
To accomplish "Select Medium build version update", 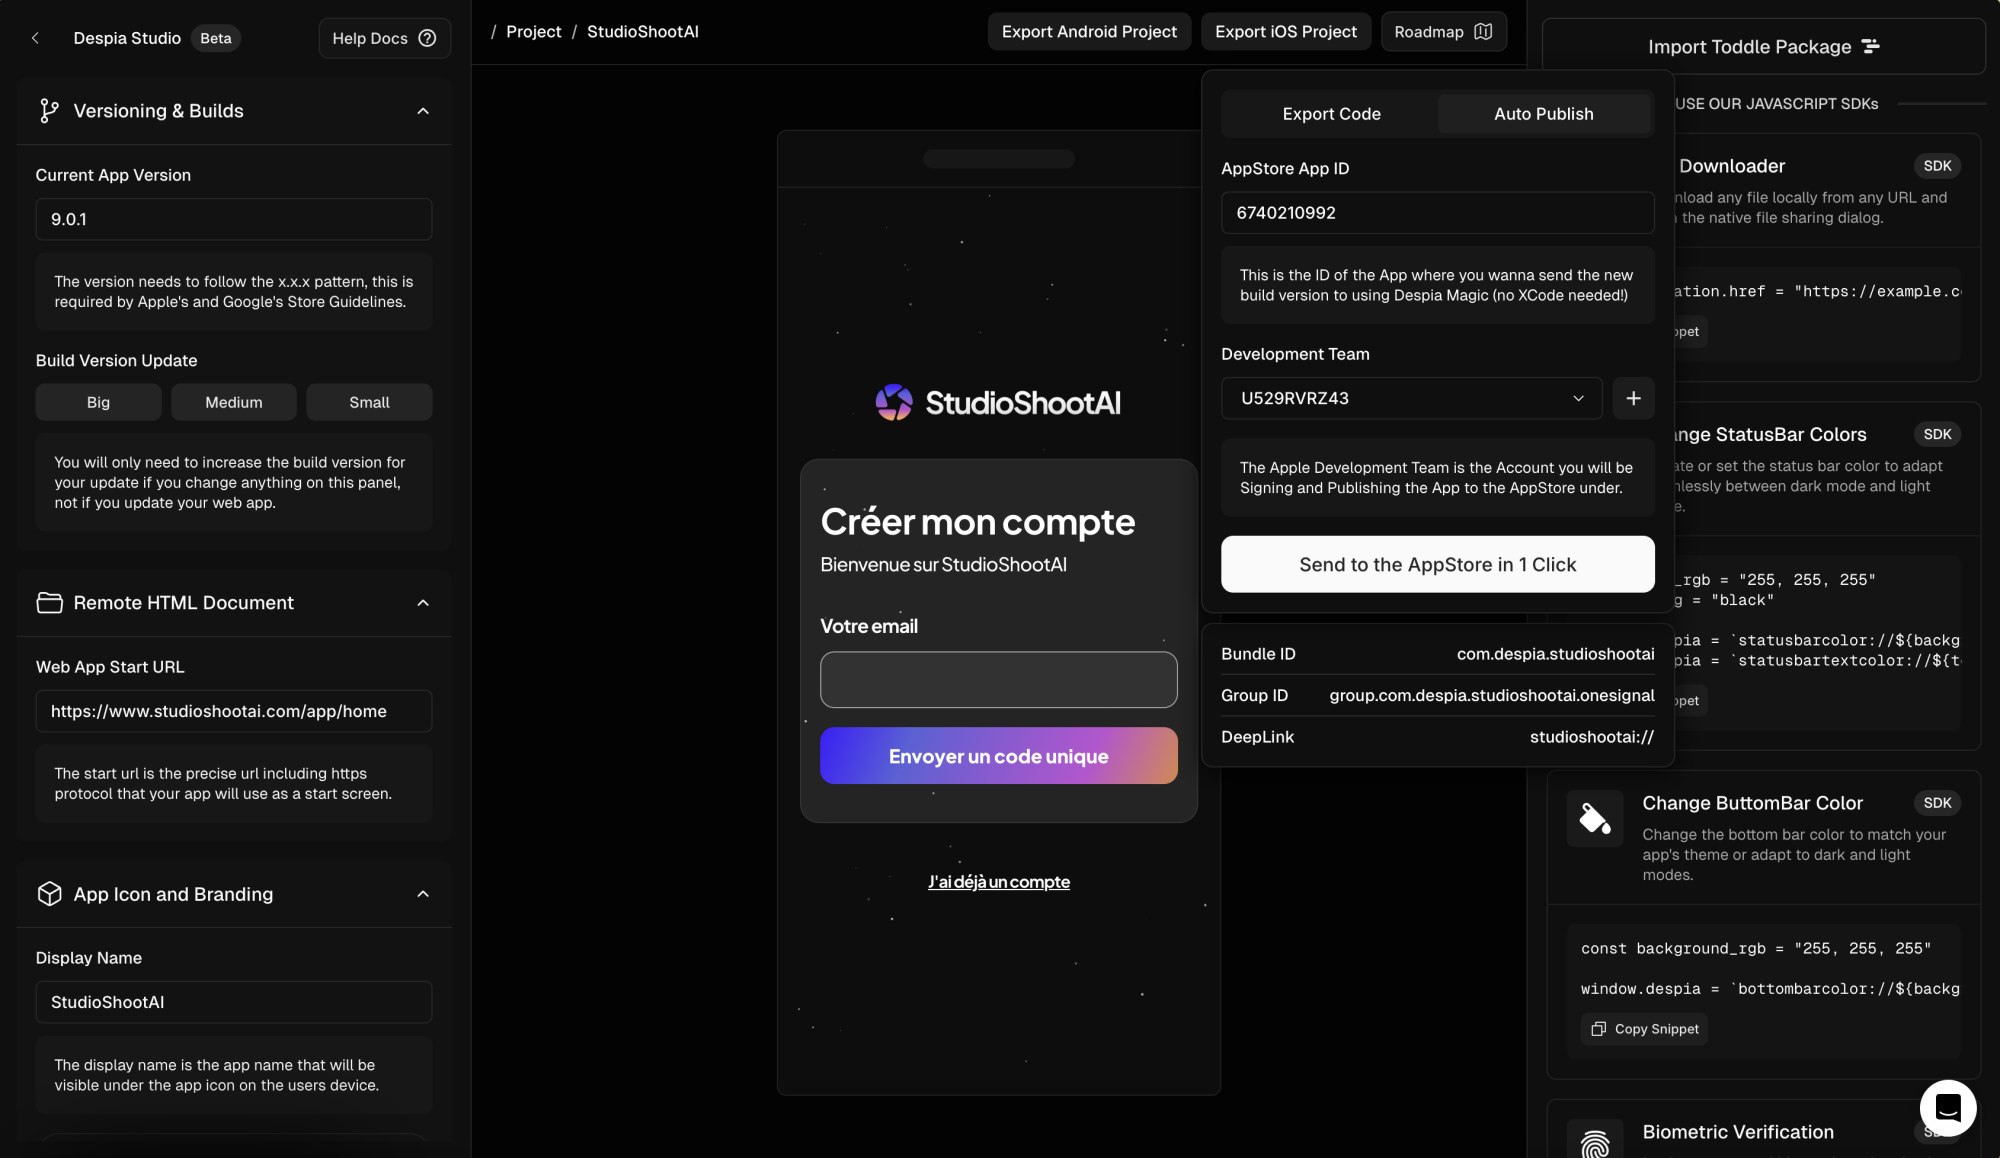I will coord(233,402).
